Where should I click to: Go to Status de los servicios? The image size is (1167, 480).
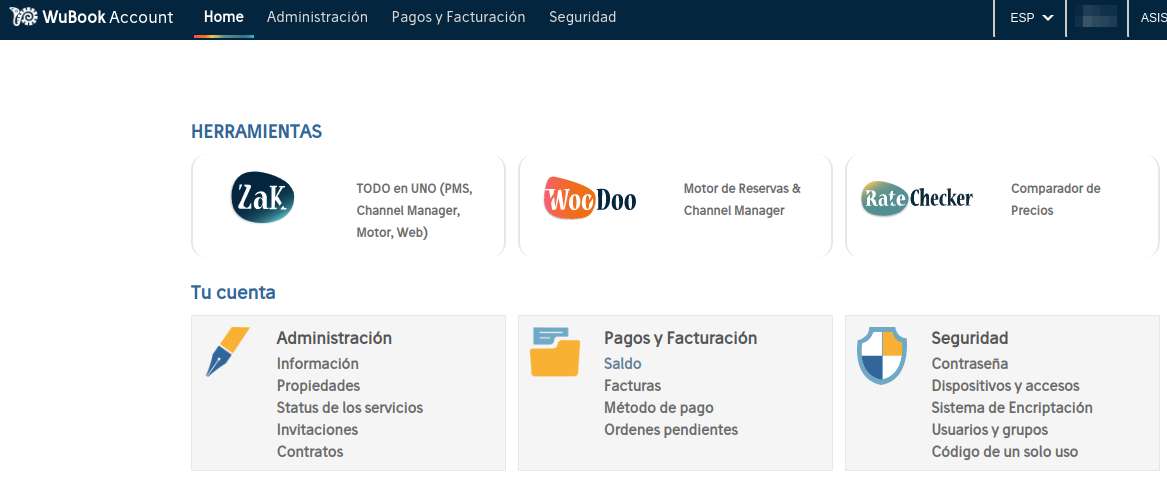pos(350,408)
